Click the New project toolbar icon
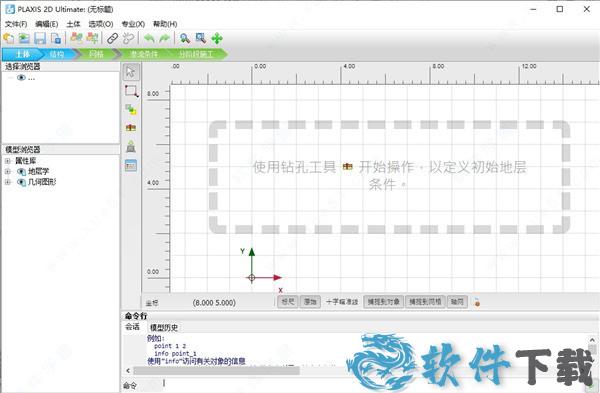Image resolution: width=600 pixels, height=393 pixels. click(x=8, y=38)
